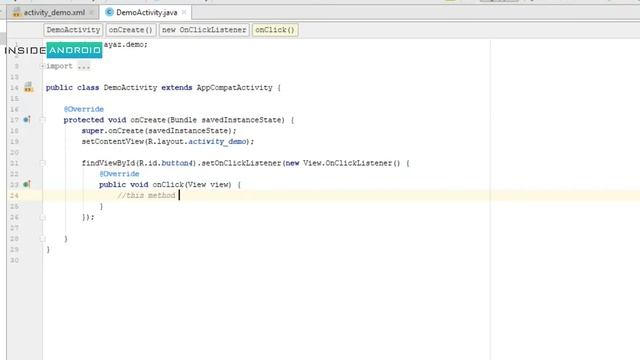Click the AppCompatActivity class name
640x360 pixels.
coord(234,87)
